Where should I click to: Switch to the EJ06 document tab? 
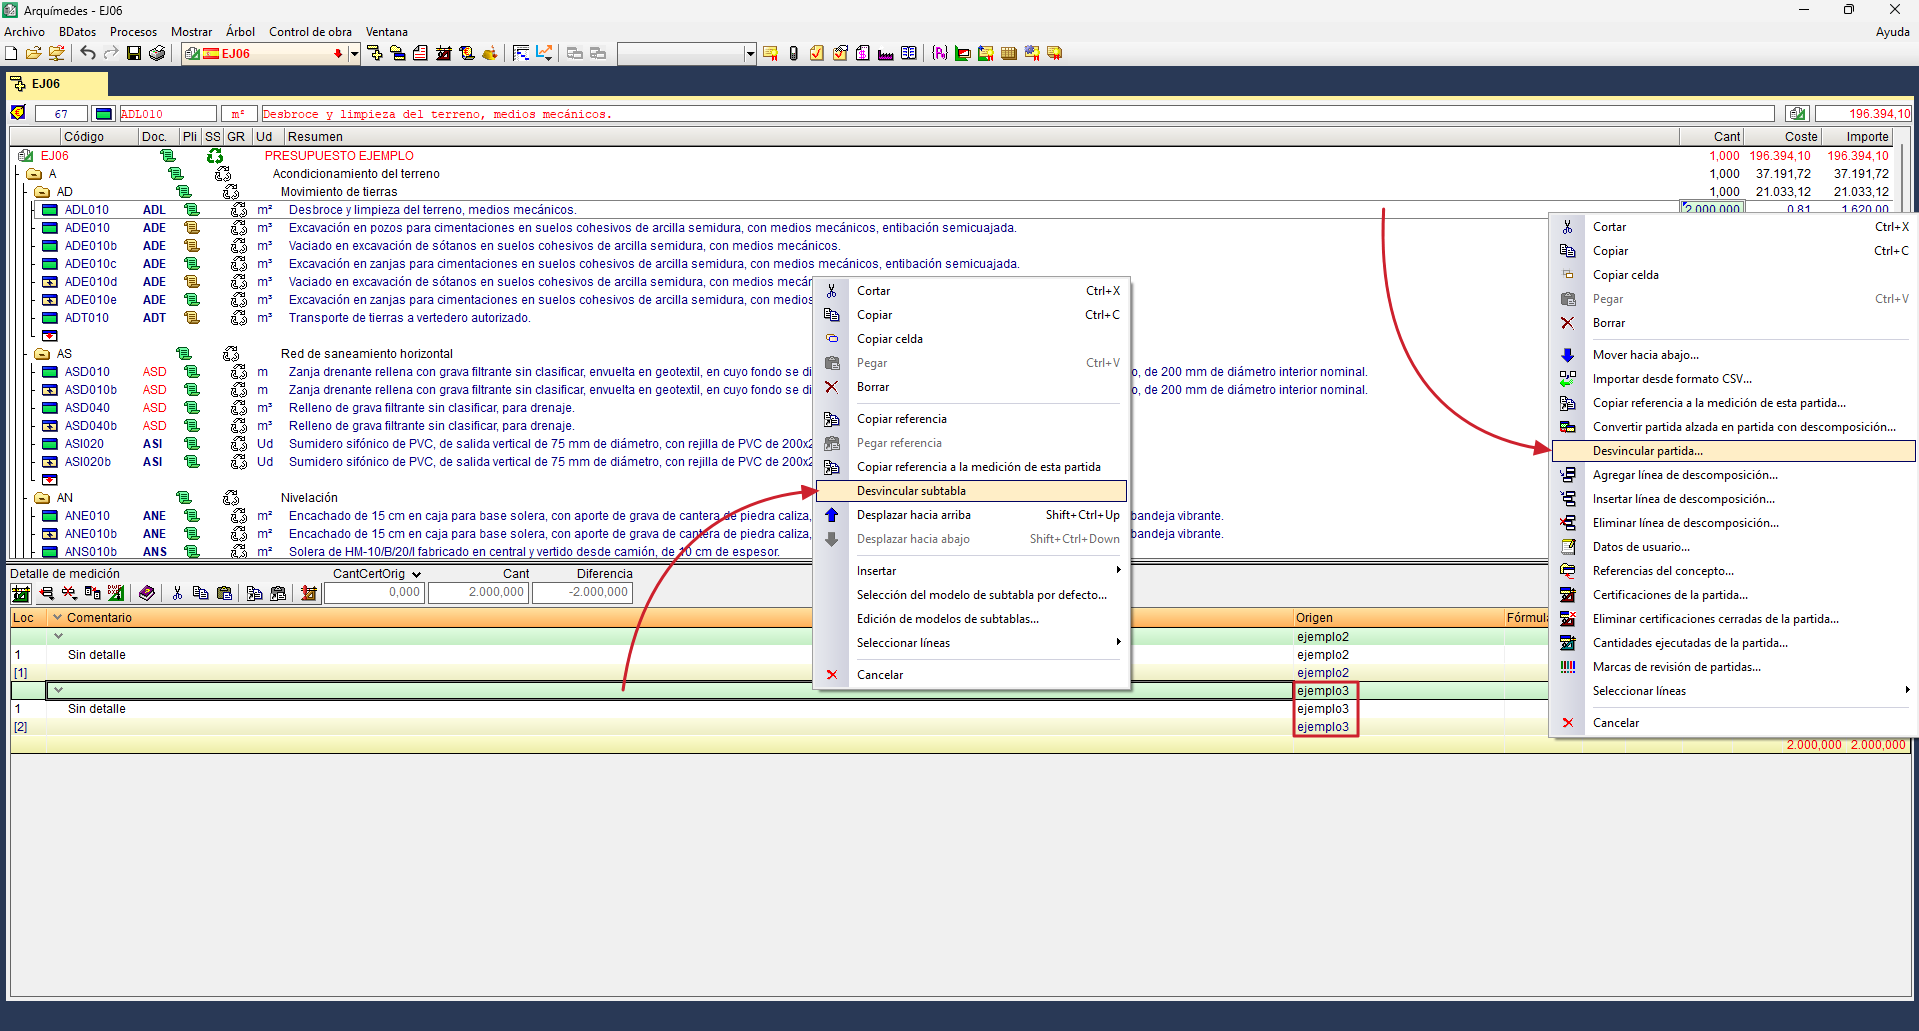pyautogui.click(x=46, y=84)
